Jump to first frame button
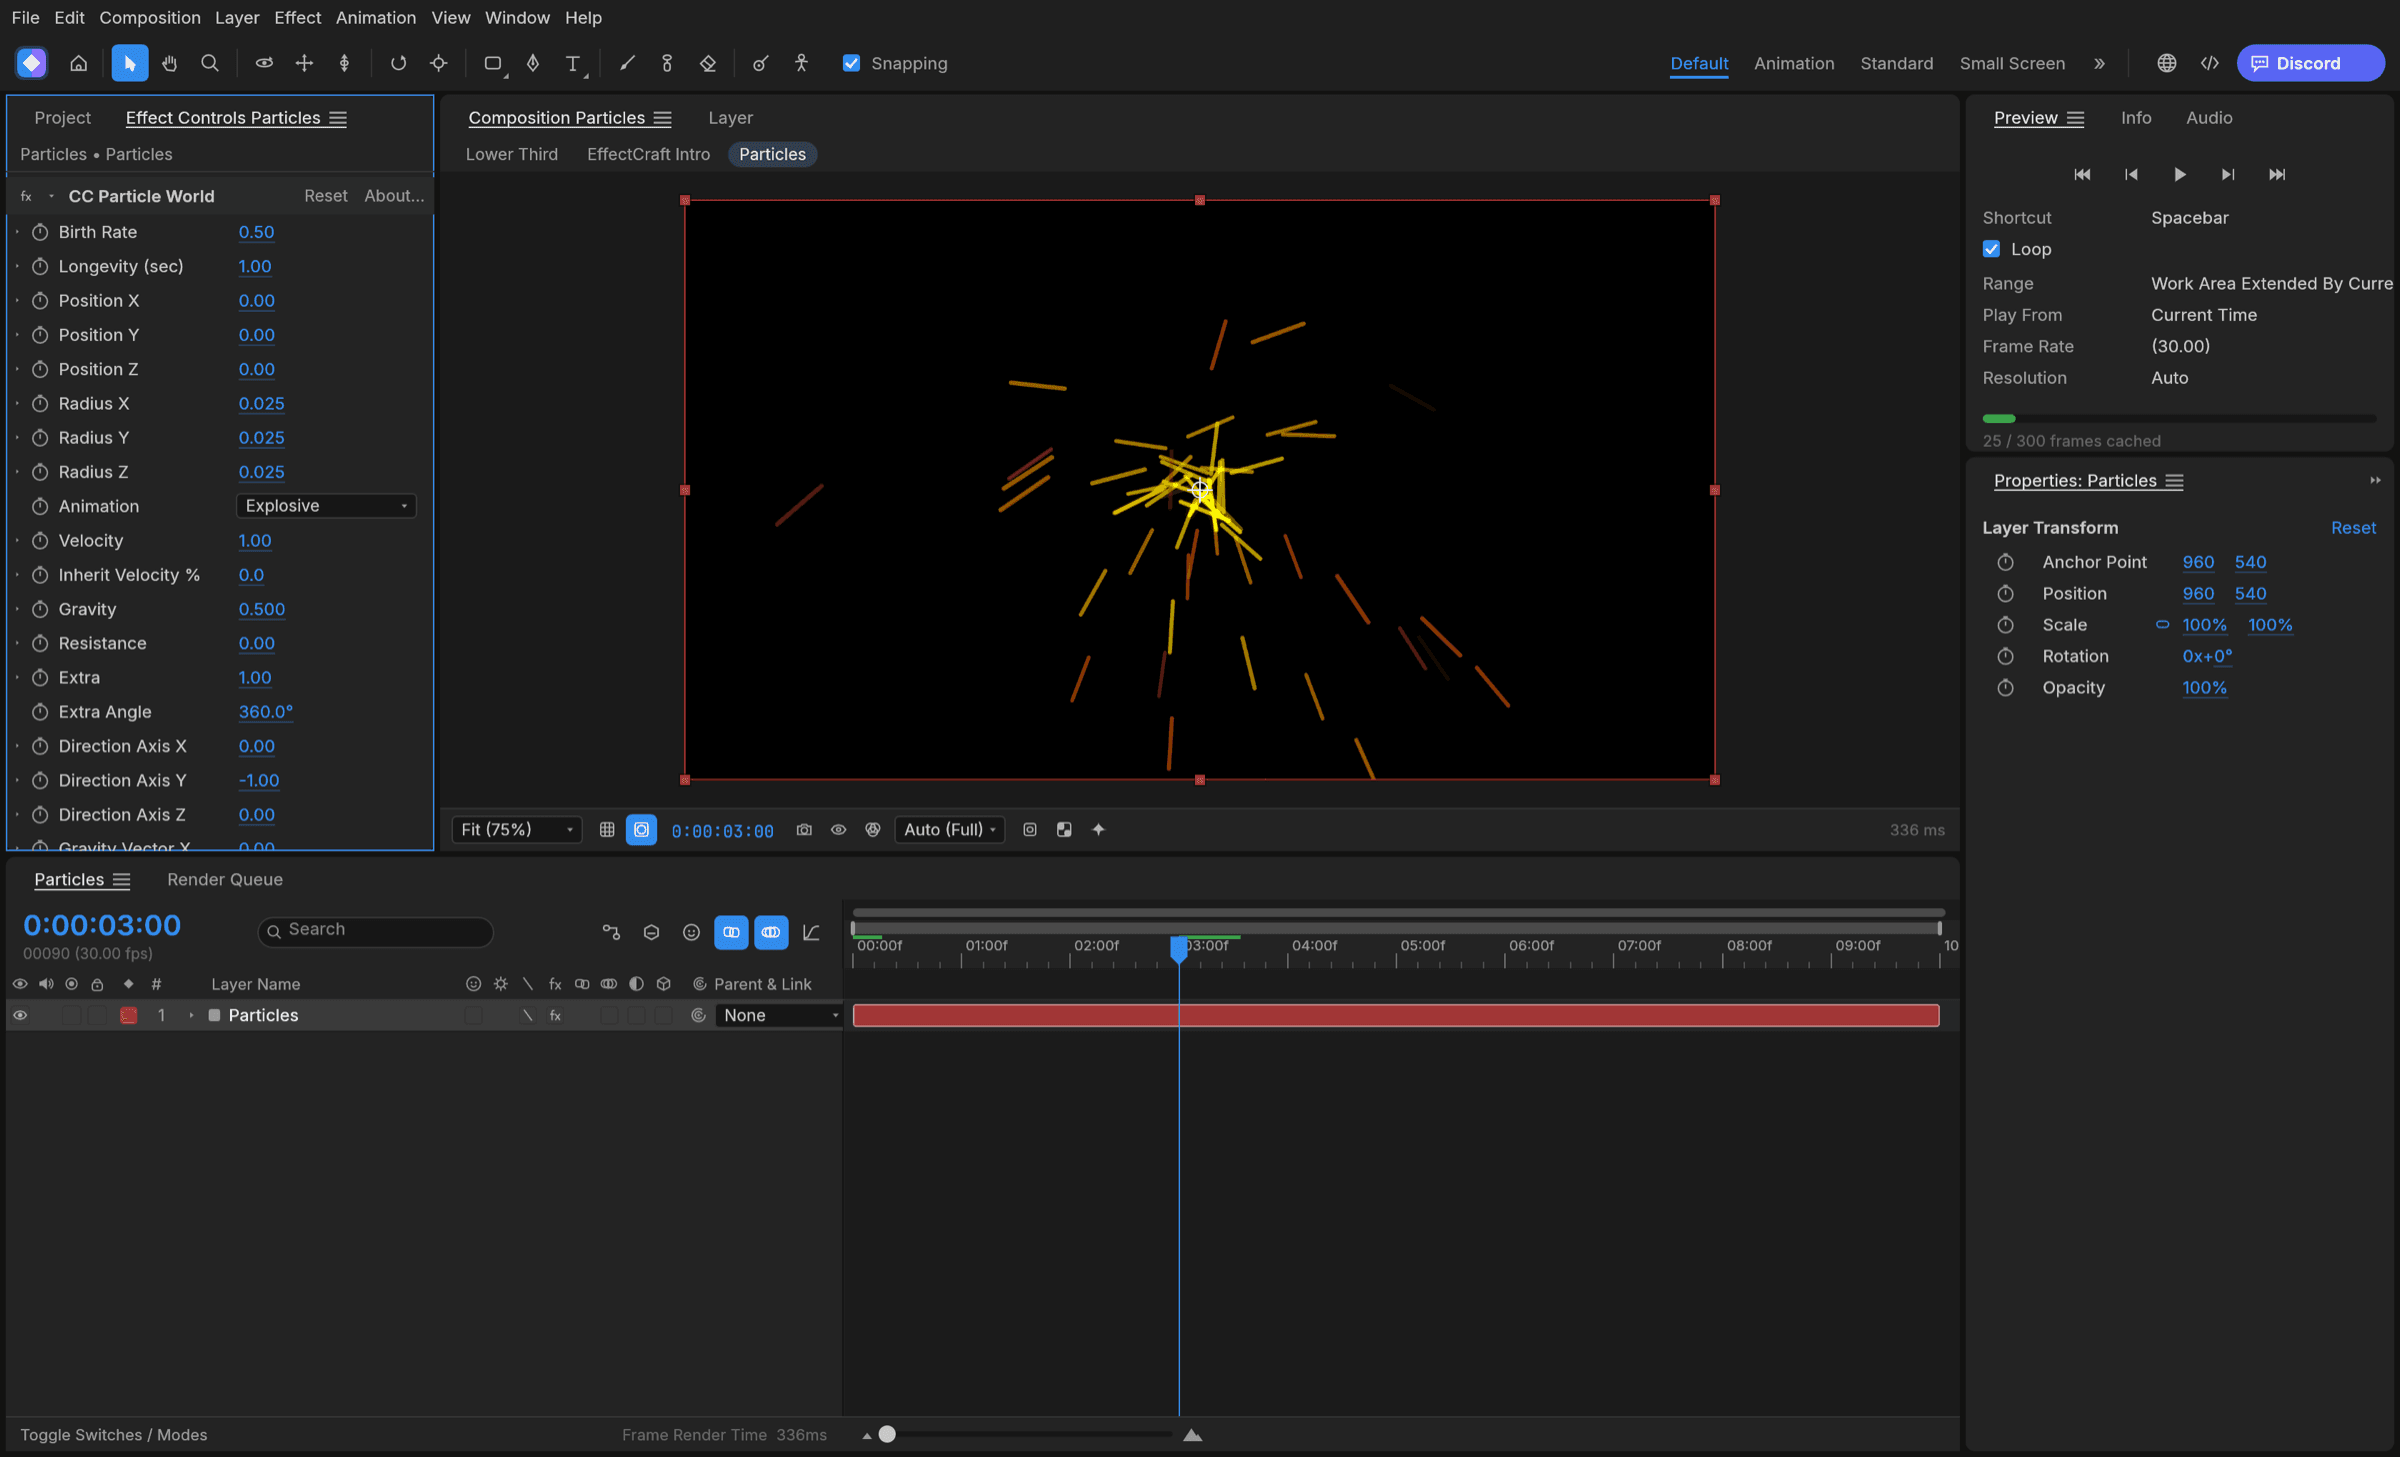 2082,174
